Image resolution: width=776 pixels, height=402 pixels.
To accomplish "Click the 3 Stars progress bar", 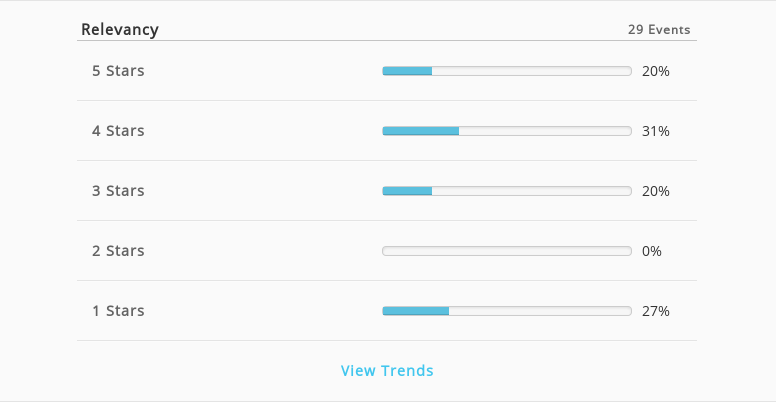I will click(507, 191).
